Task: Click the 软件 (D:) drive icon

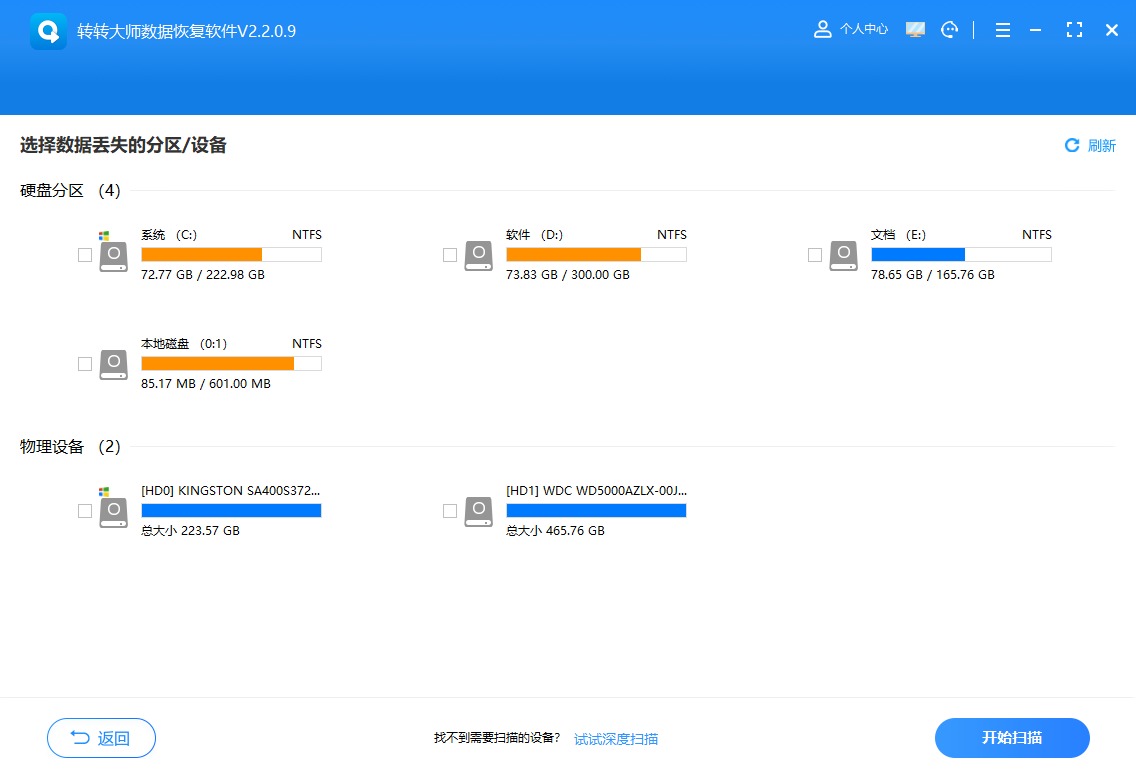Action: click(478, 254)
